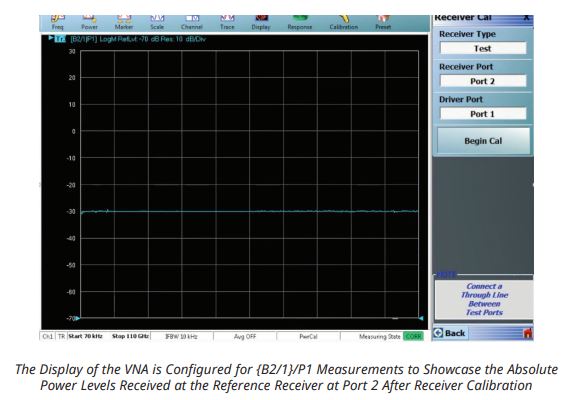Open the Scale toolbar icon
The width and height of the screenshot is (564, 400).
click(x=157, y=23)
